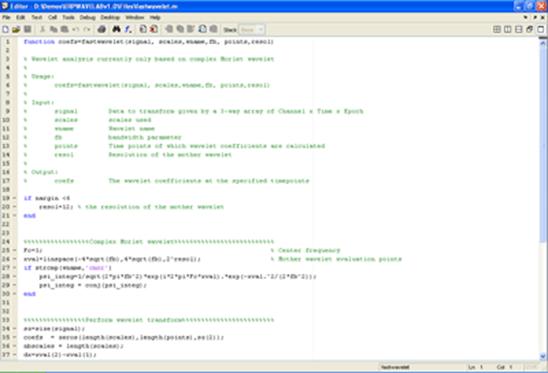Toggle breakpoint dash at line 25
The image size is (548, 373).
[x=14, y=250]
